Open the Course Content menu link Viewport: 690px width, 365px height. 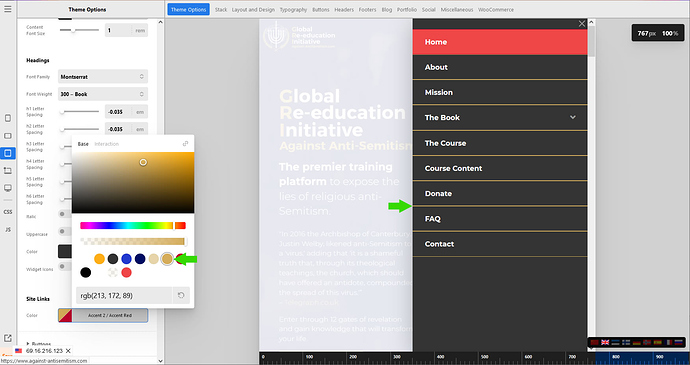pyautogui.click(x=500, y=168)
